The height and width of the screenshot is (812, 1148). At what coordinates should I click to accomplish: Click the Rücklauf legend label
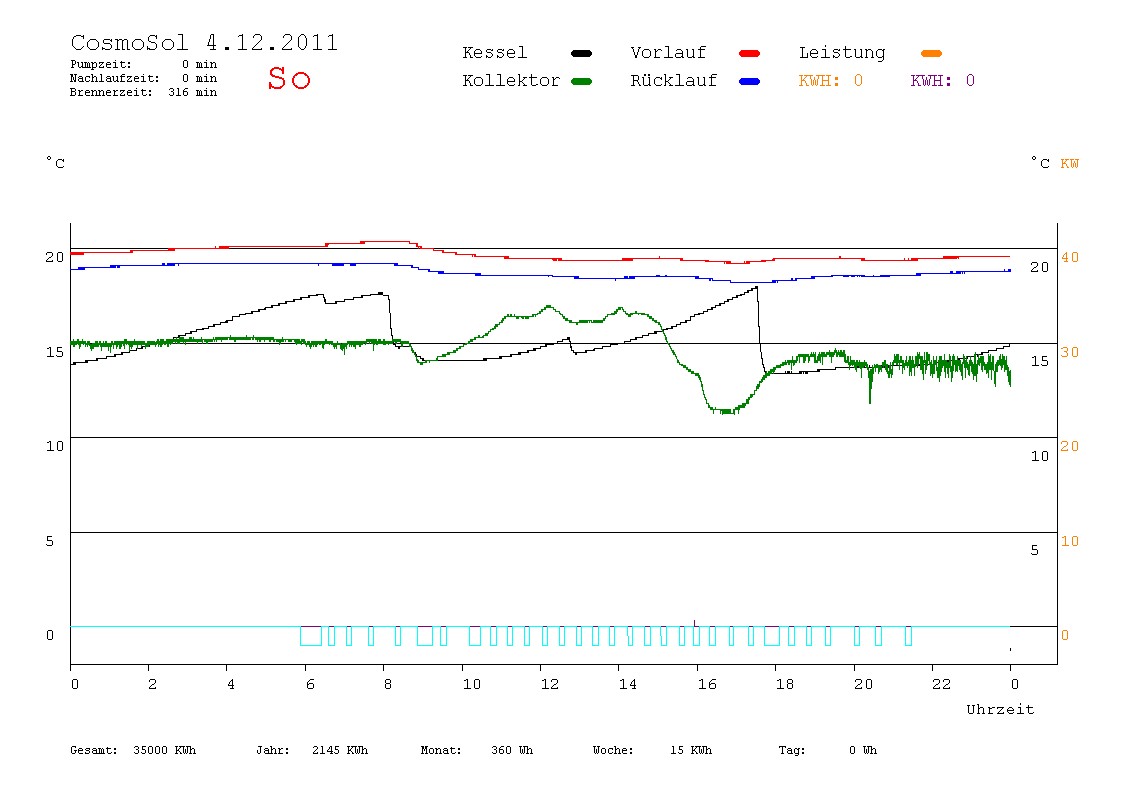(x=674, y=81)
